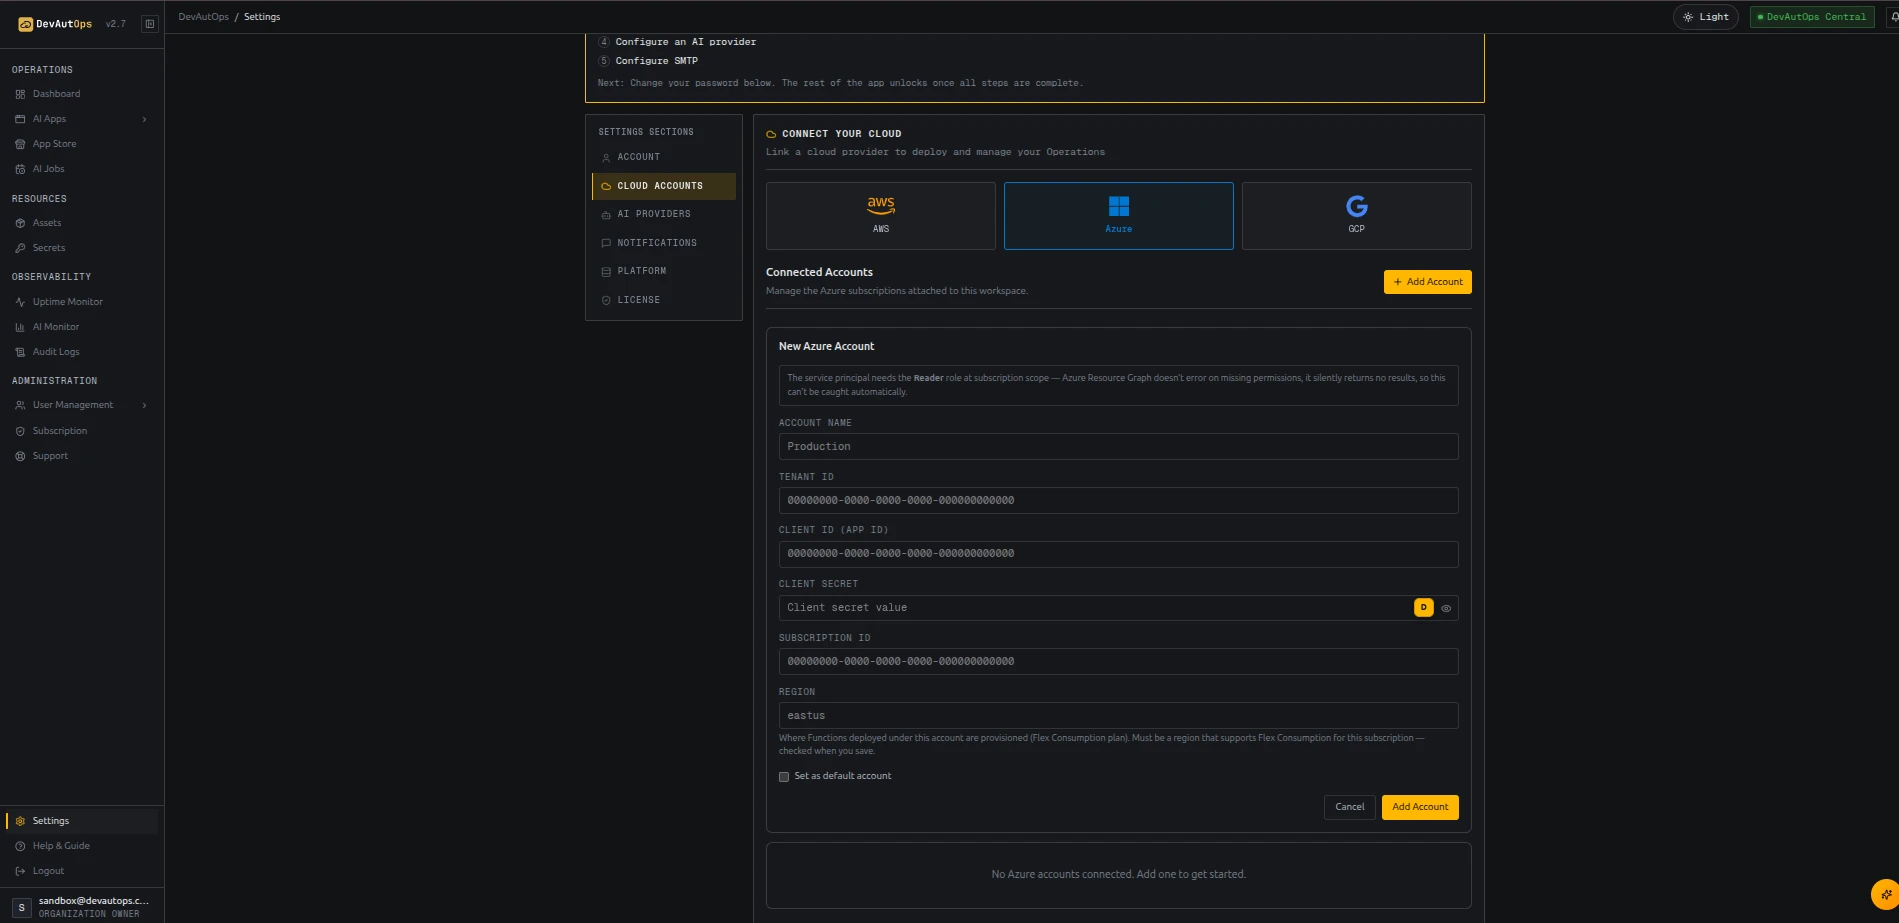Screen dimensions: 1899x923
Task: Open the Notifications settings section
Action: [x=664, y=243]
